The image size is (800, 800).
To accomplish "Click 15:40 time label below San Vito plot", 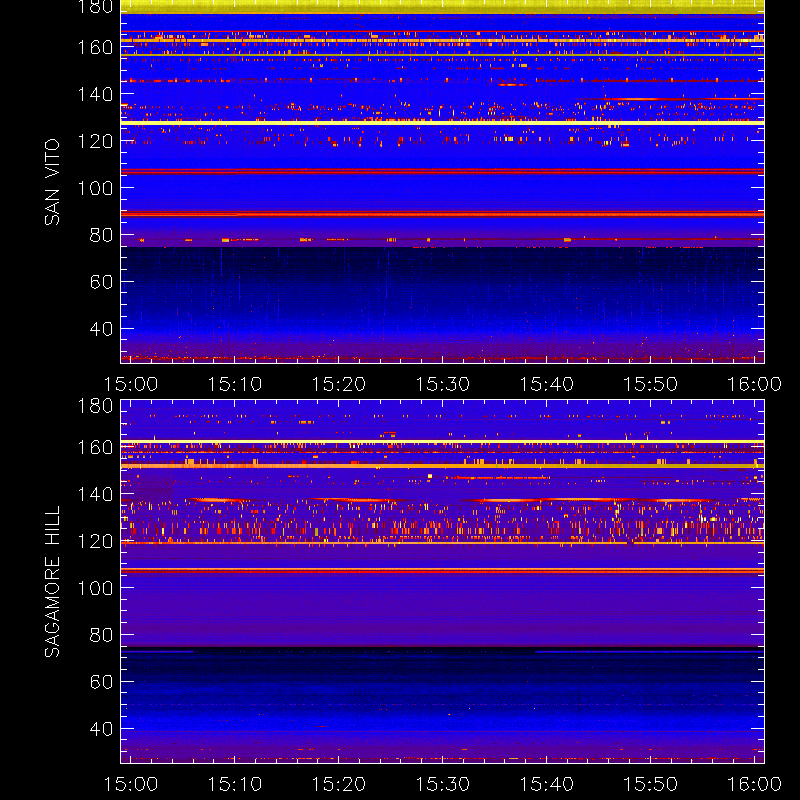I will tap(546, 384).
